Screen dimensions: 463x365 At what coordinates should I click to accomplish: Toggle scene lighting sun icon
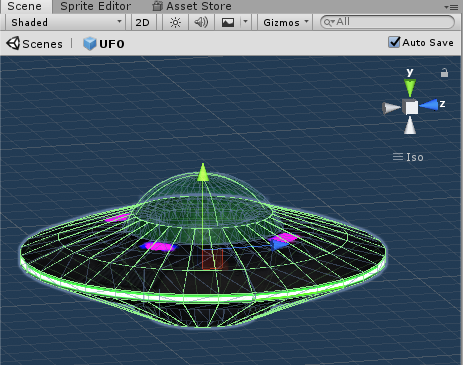point(175,22)
